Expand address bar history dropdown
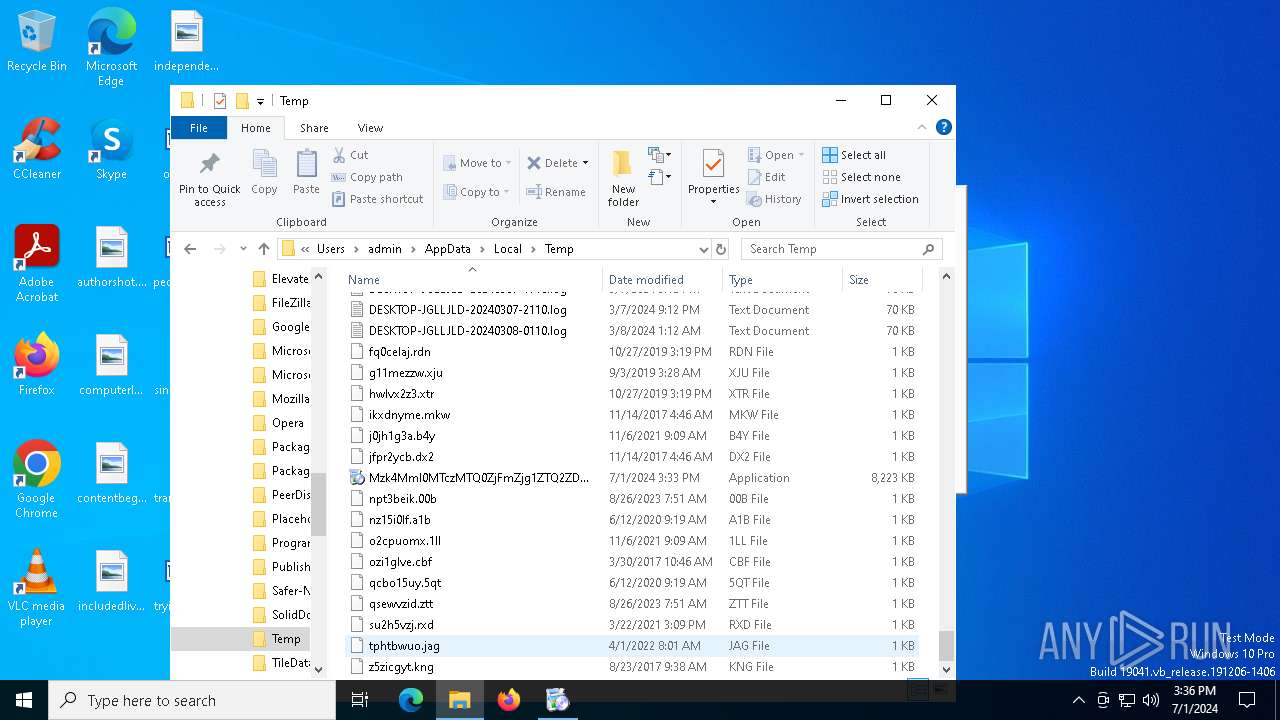The height and width of the screenshot is (720, 1280). pyautogui.click(x=703, y=249)
